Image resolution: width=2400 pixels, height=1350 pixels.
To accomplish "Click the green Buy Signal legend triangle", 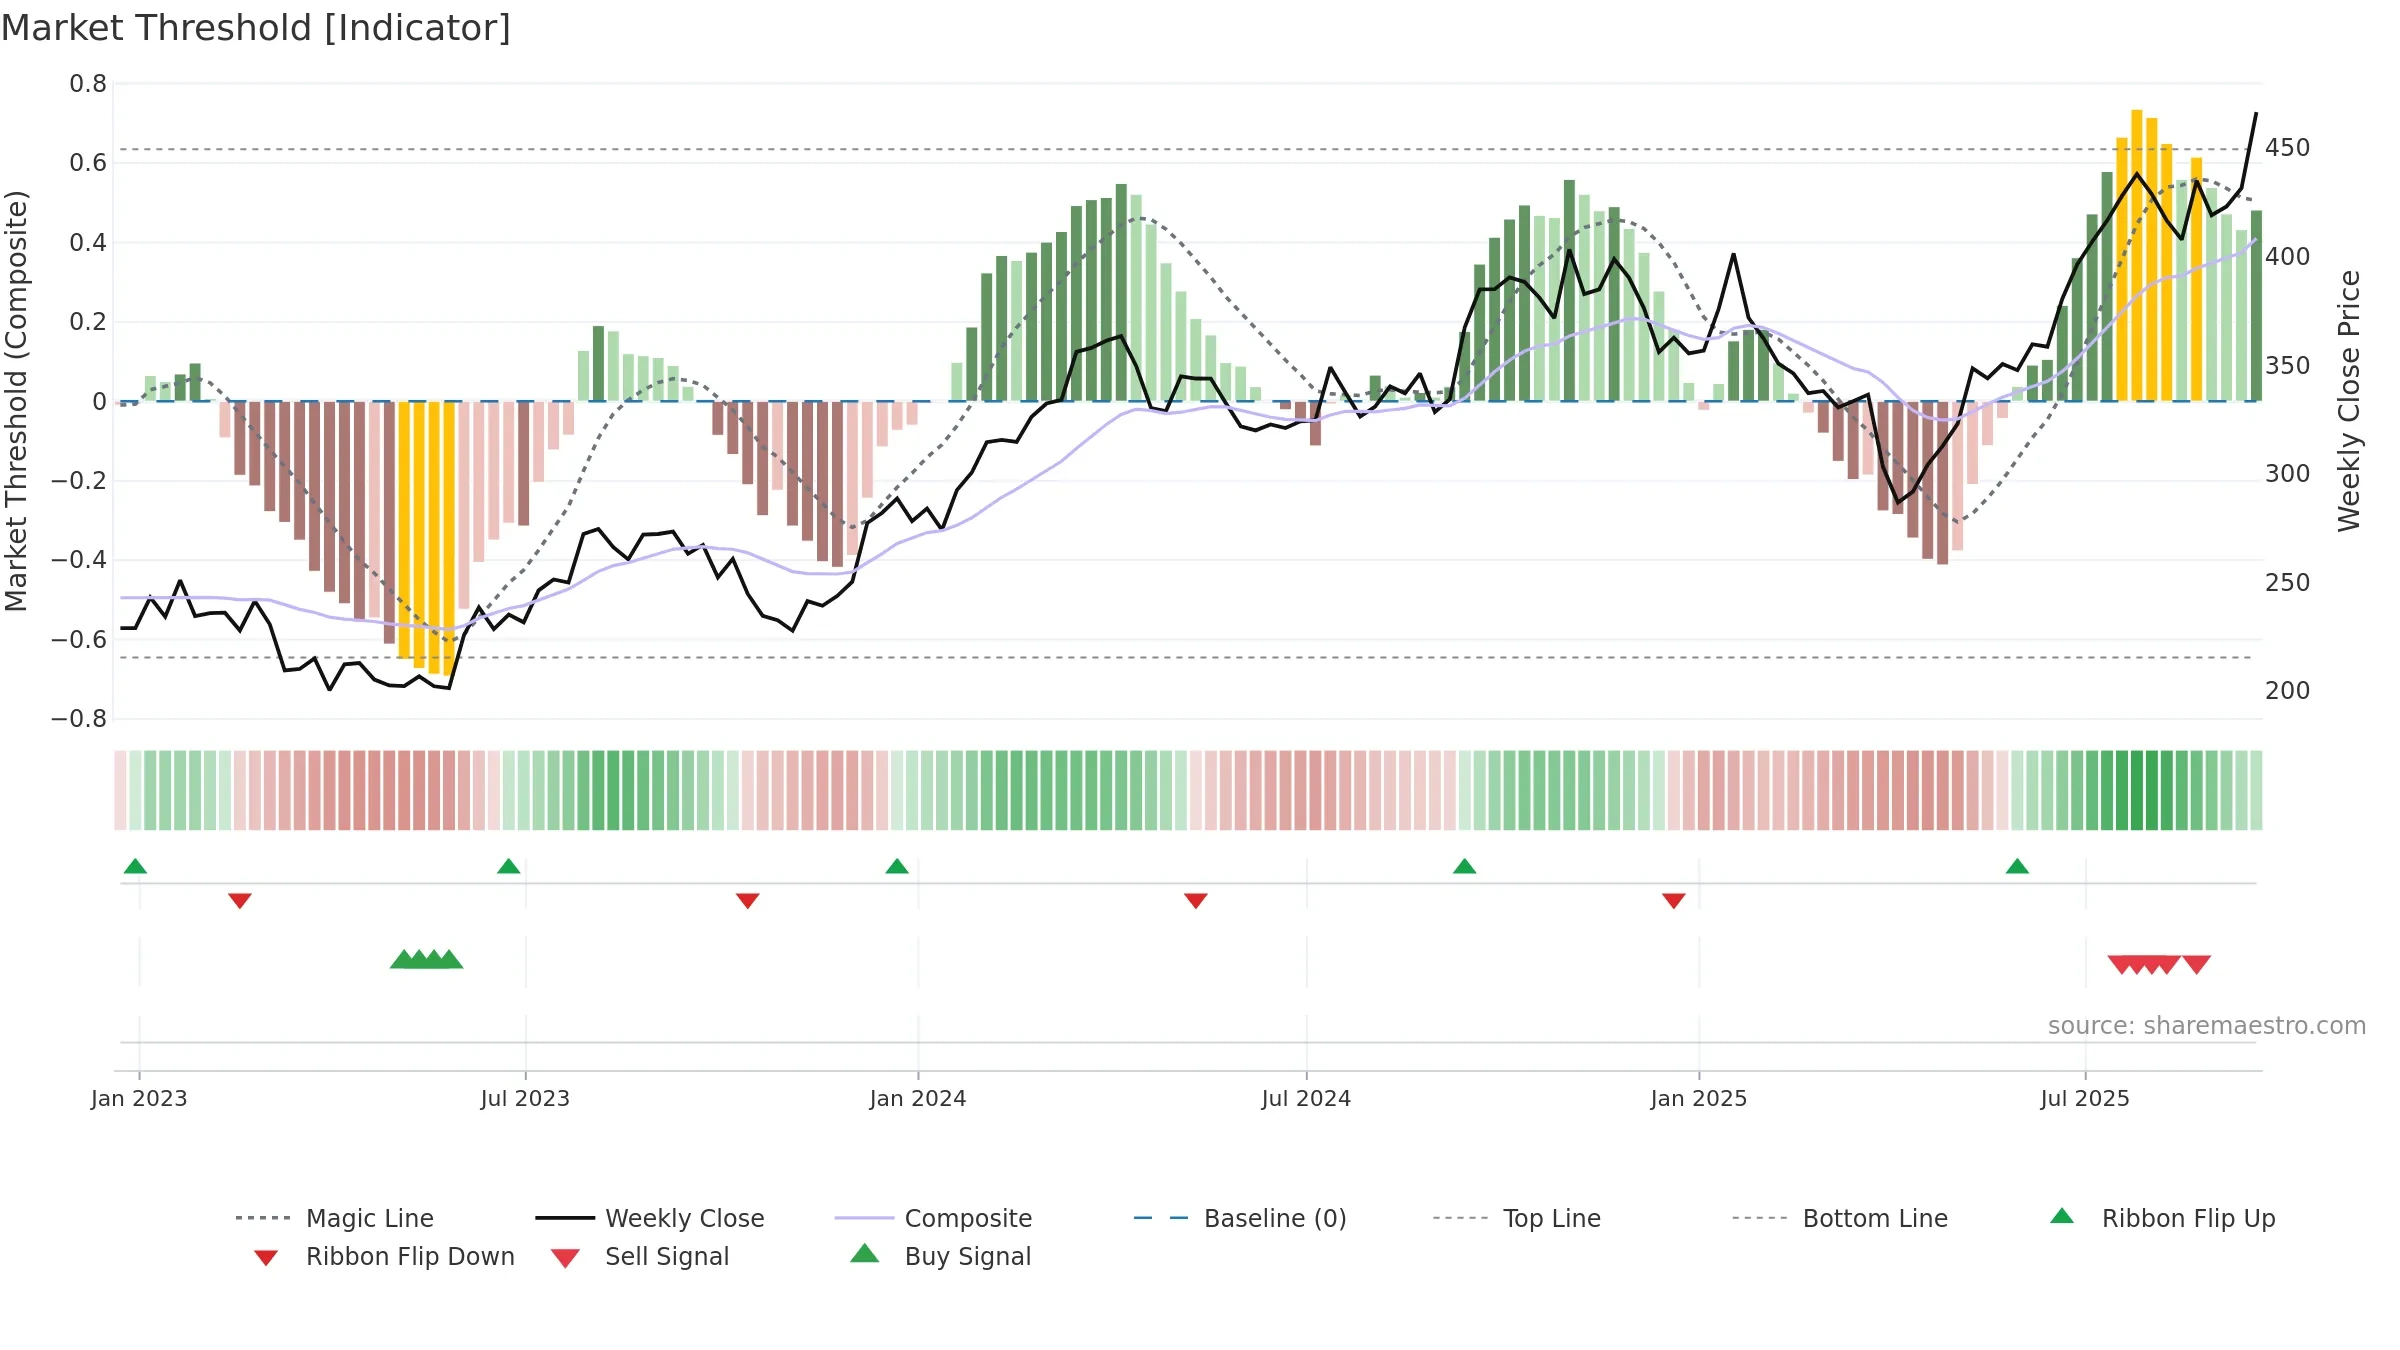I will pyautogui.click(x=865, y=1253).
